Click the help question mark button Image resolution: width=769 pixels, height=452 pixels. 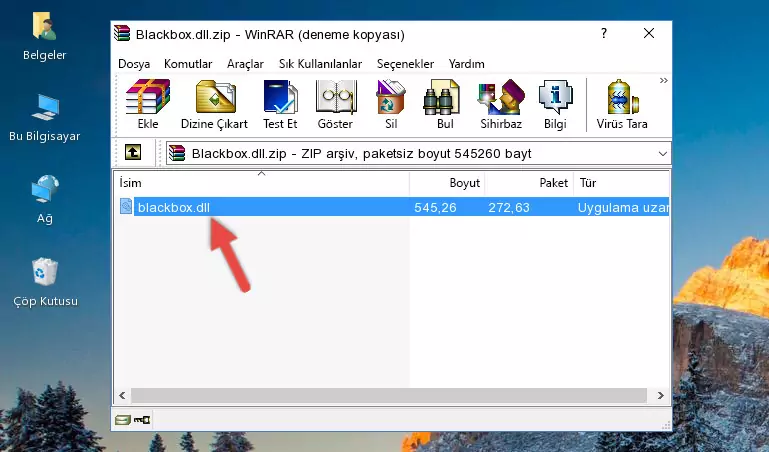[x=604, y=33]
